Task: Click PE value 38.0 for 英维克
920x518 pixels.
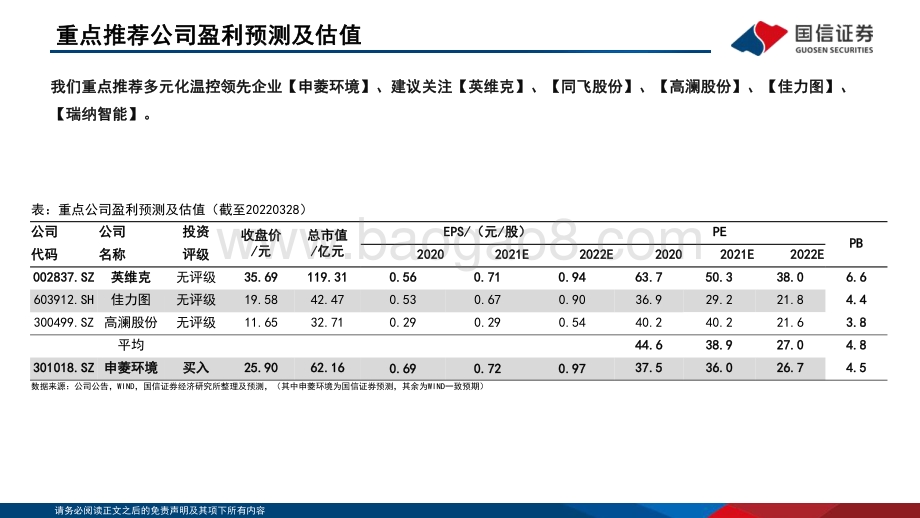Action: click(790, 277)
